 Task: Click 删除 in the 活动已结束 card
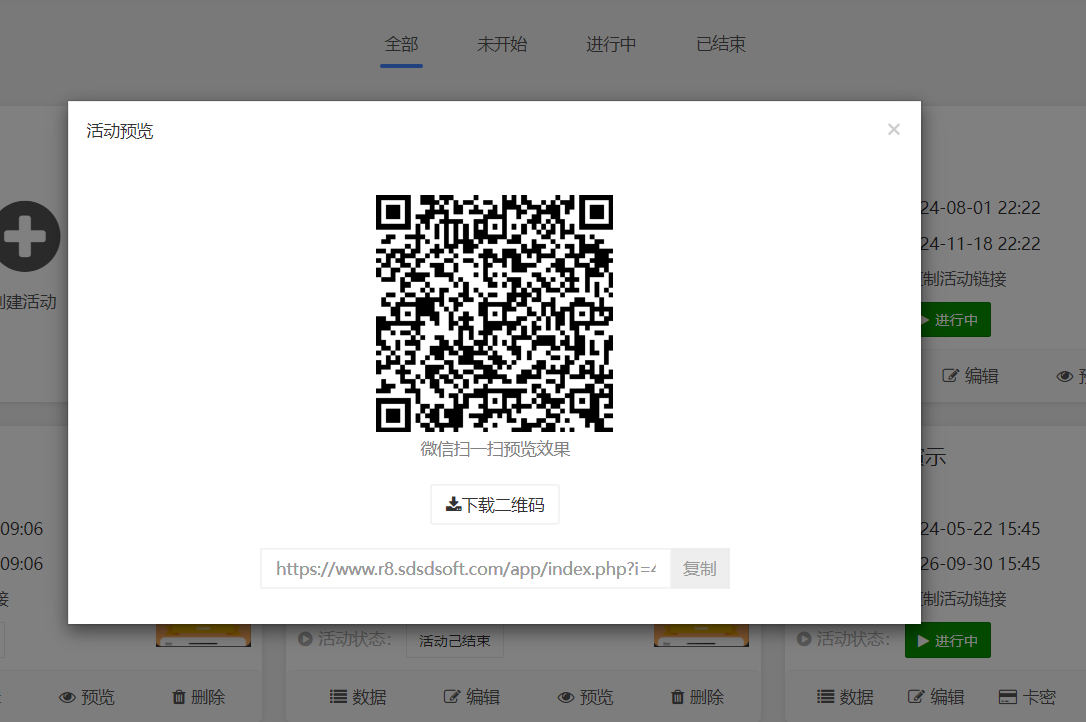point(697,696)
